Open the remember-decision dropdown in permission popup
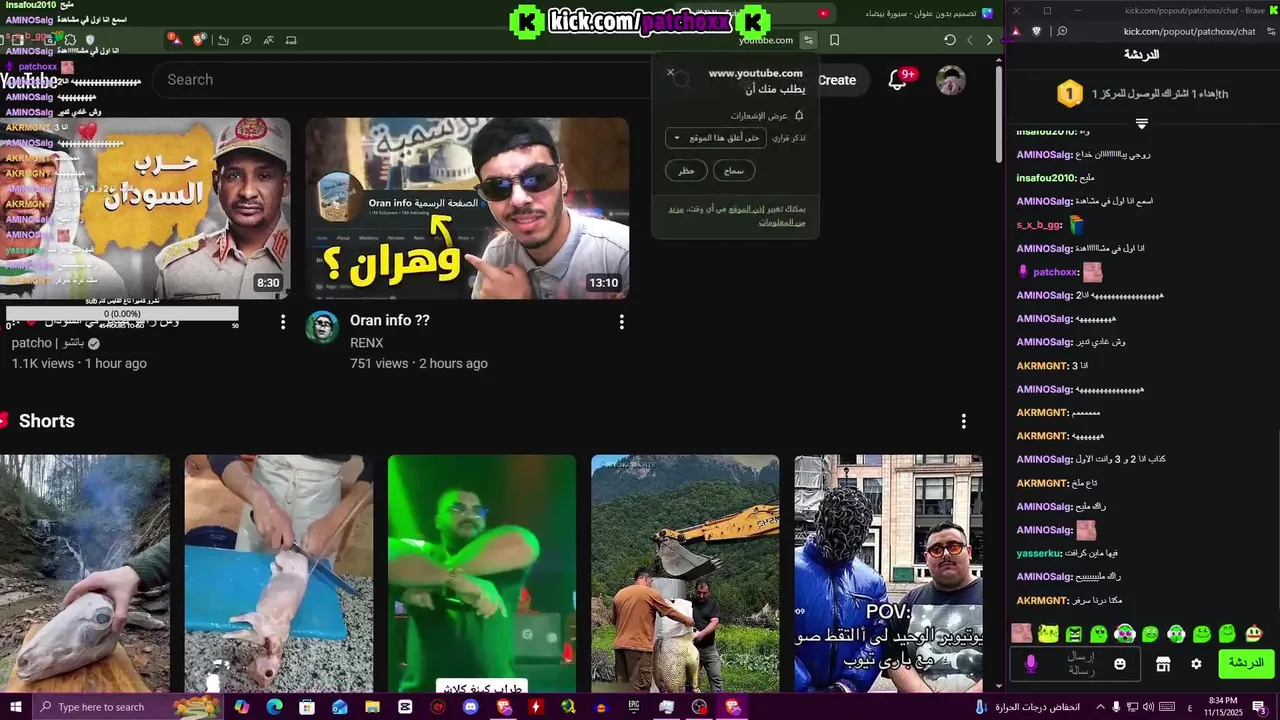 click(716, 138)
